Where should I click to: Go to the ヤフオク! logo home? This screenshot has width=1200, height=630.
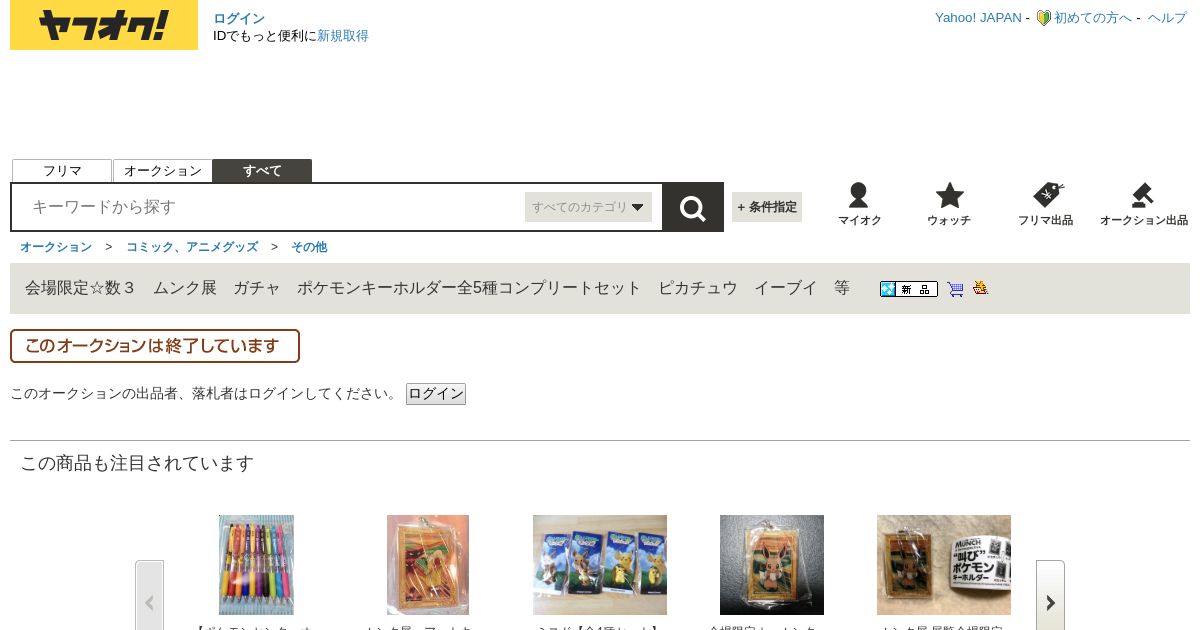104,25
